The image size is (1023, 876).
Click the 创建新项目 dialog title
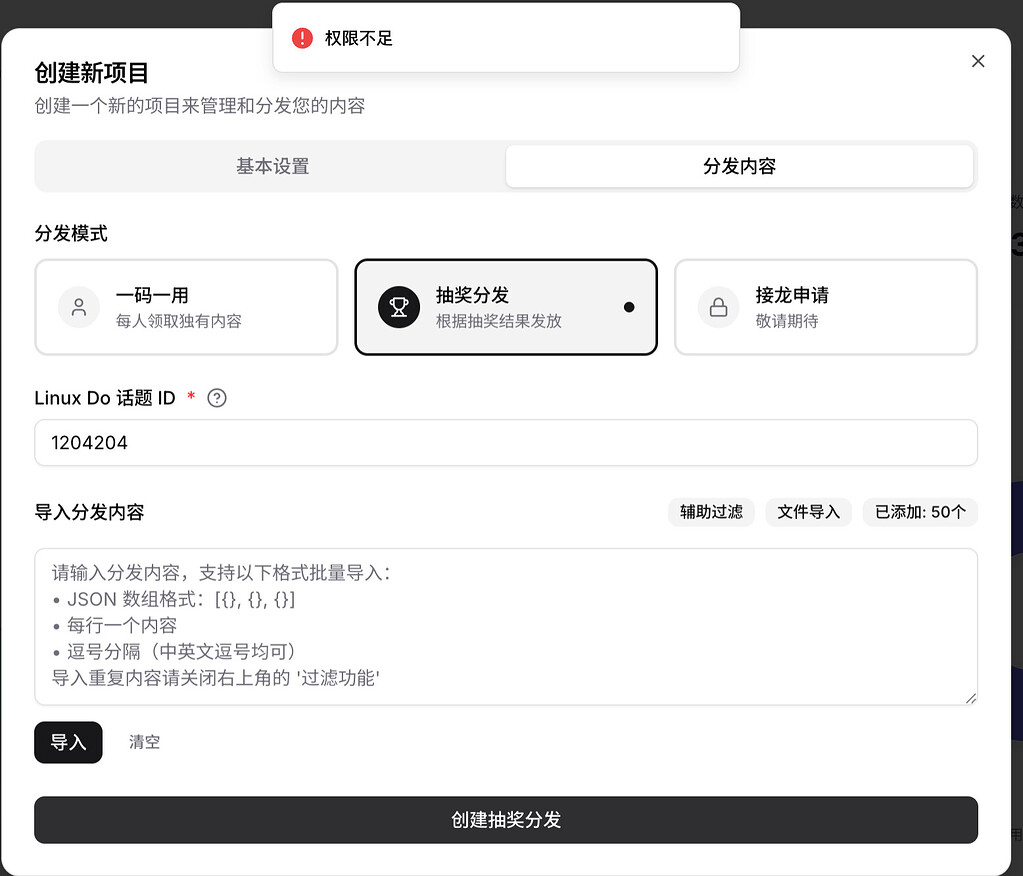coord(91,72)
